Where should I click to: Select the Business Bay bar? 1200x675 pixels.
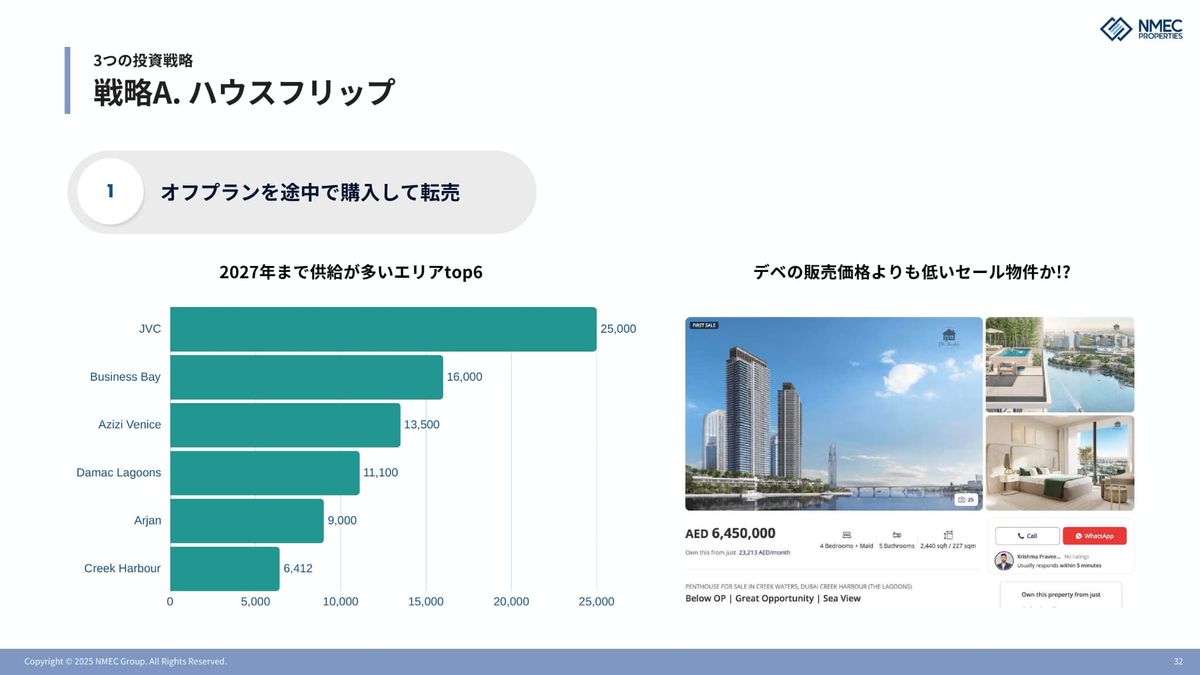(x=306, y=377)
